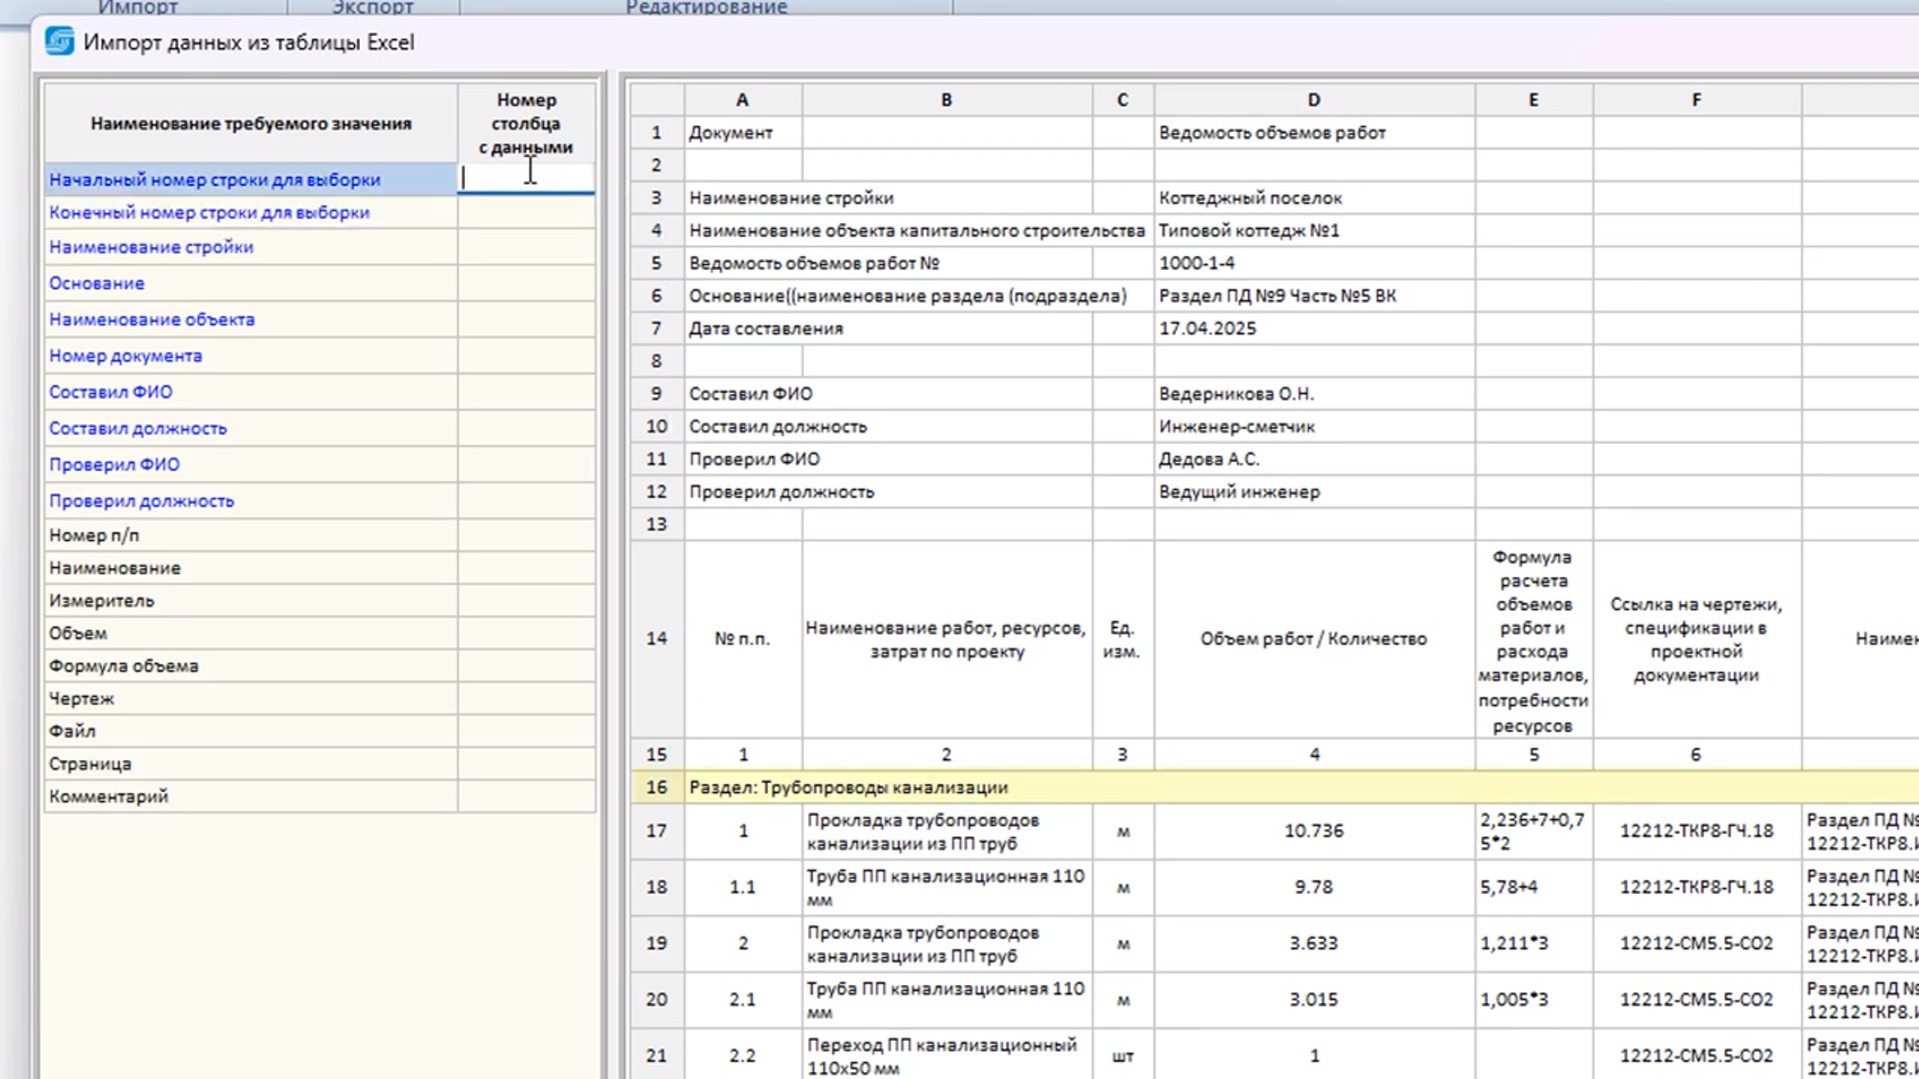
Task: Click the 1000-1-4 cell
Action: click(x=1314, y=263)
